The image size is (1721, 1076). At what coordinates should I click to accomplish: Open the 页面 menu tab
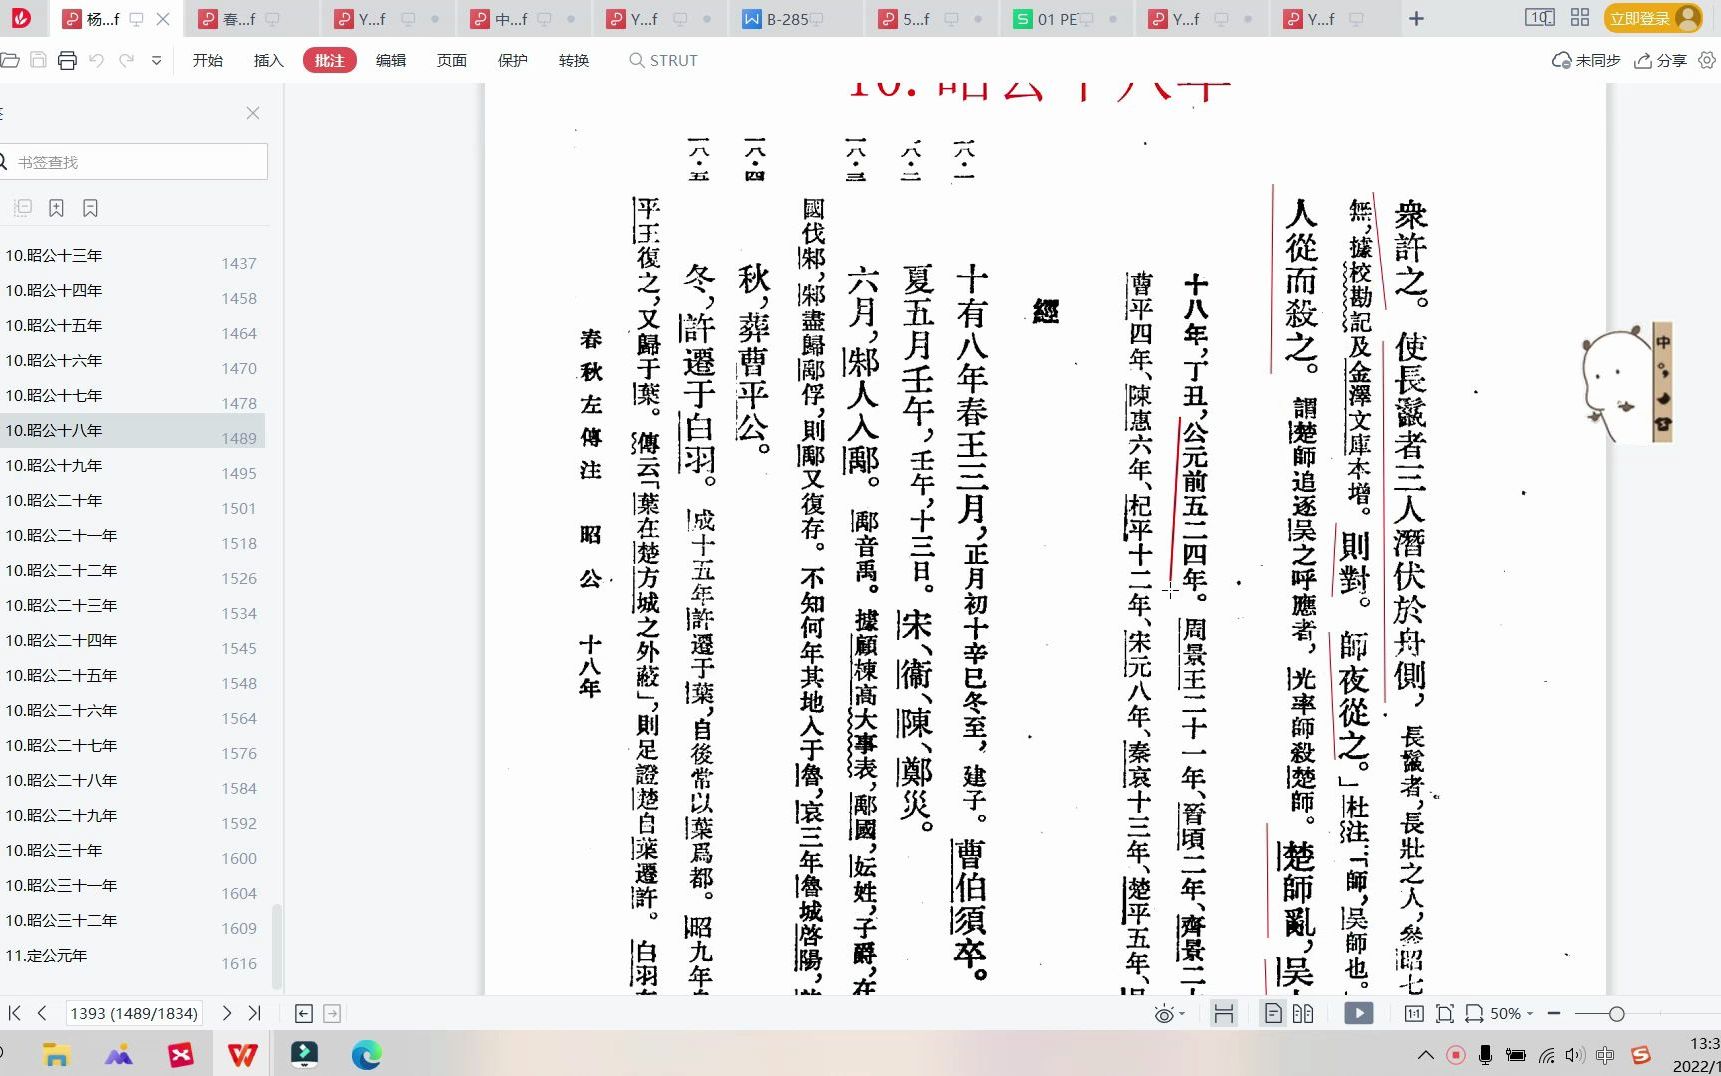coord(452,60)
